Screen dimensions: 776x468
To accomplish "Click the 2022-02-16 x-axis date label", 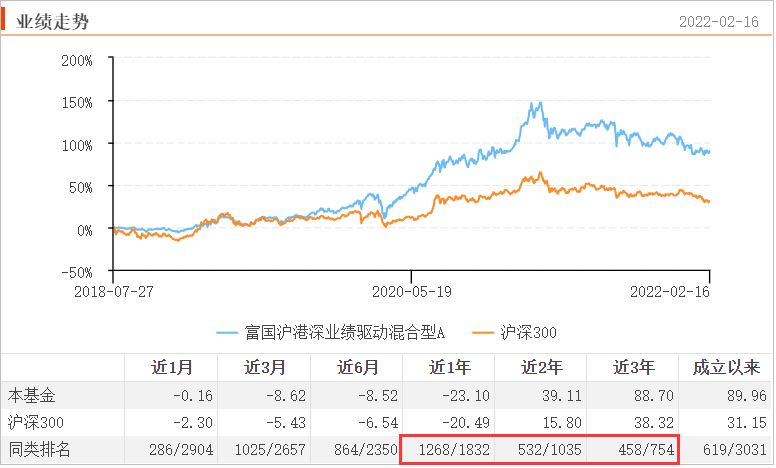I will (670, 292).
